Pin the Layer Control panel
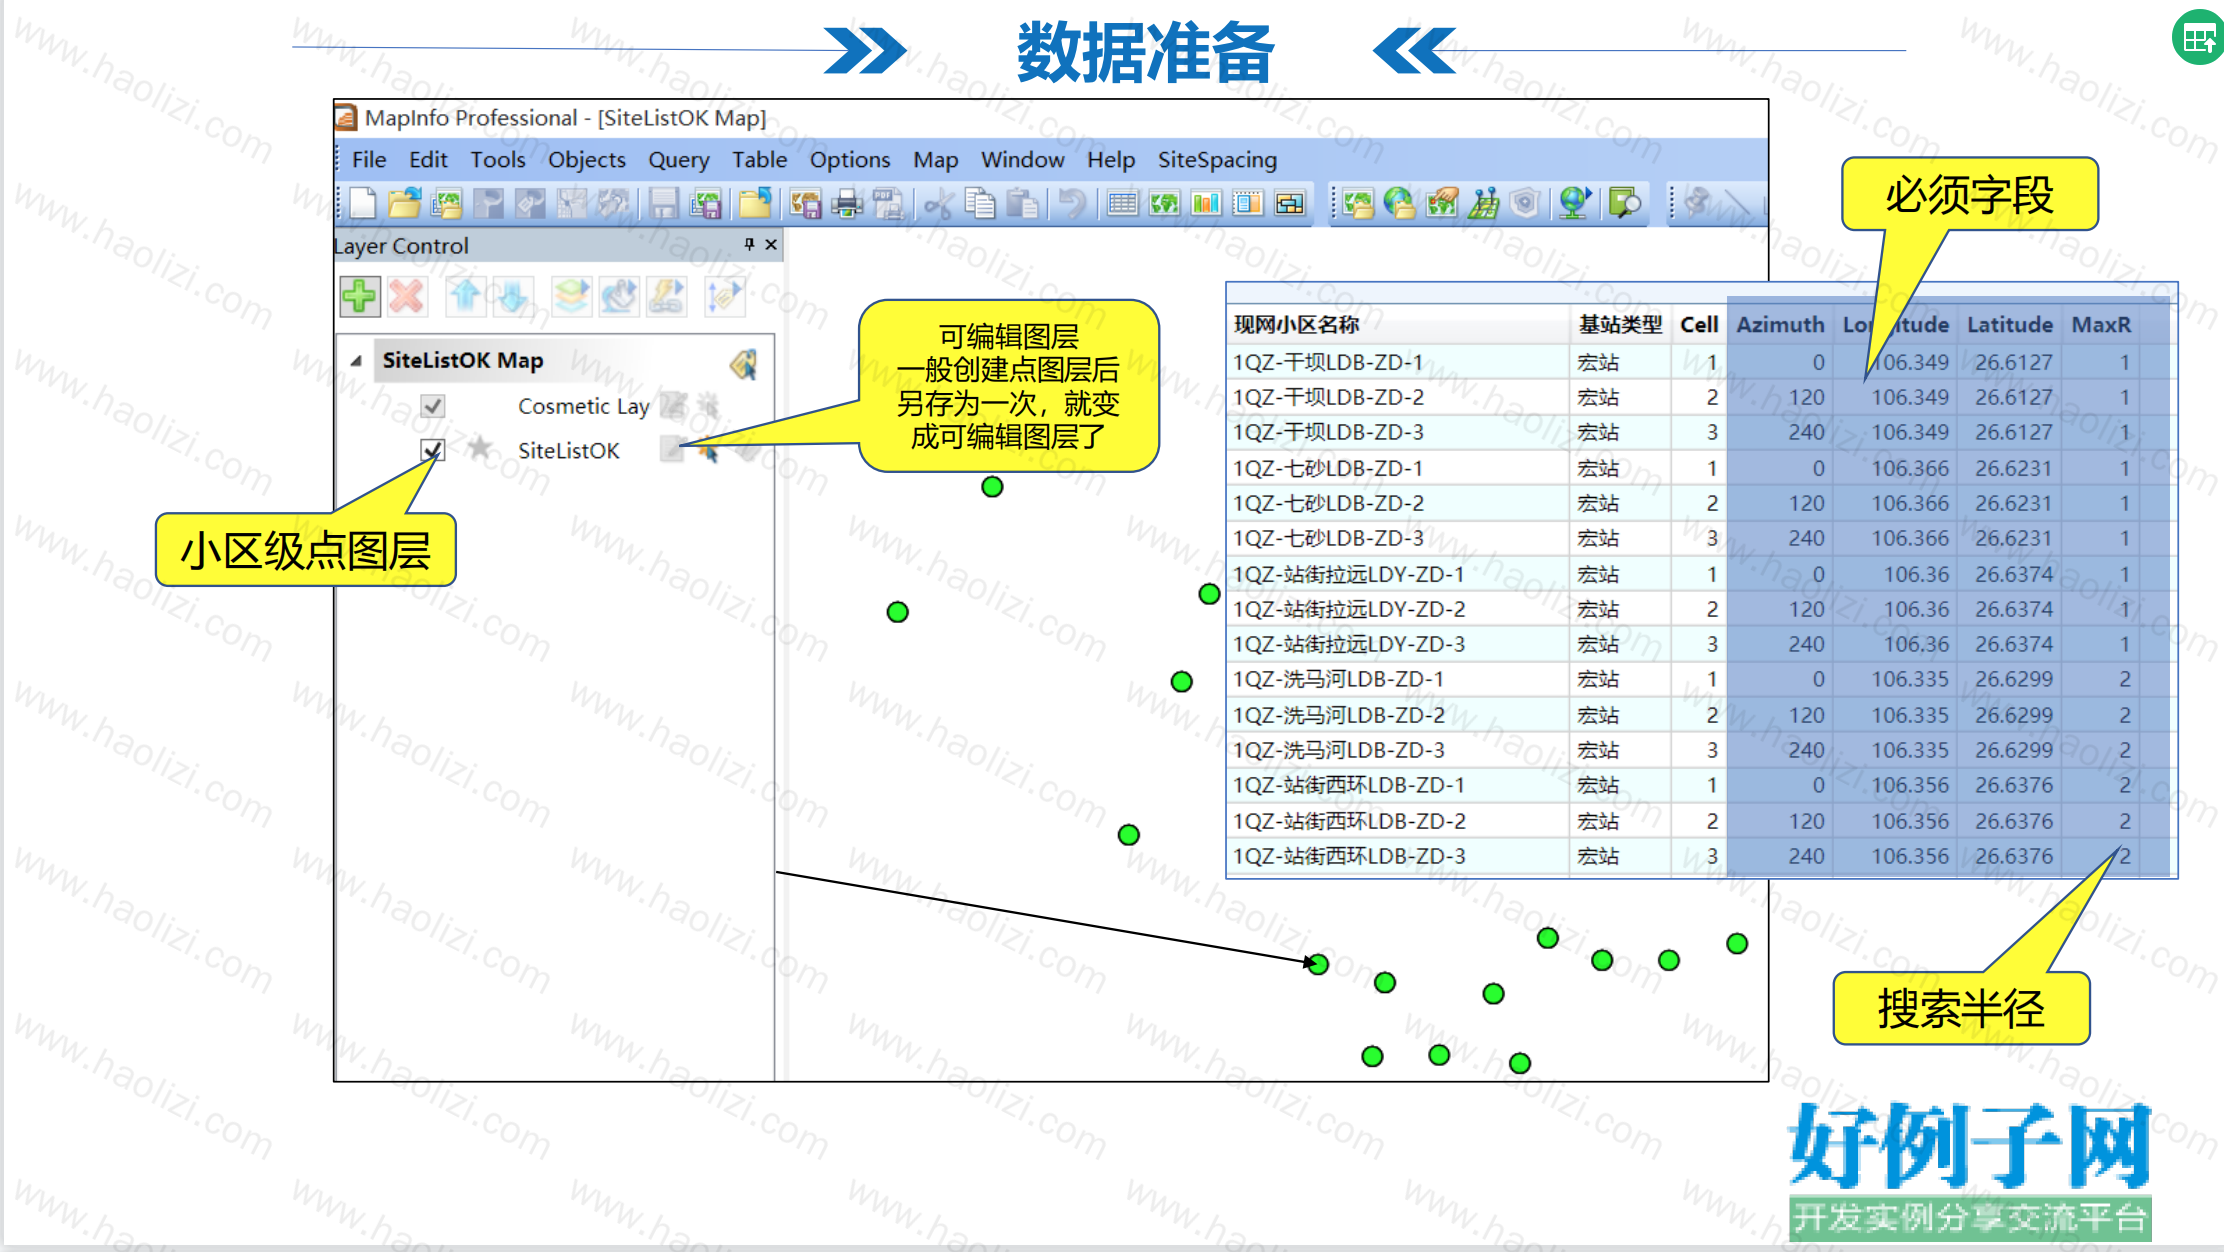2224x1252 pixels. [749, 244]
